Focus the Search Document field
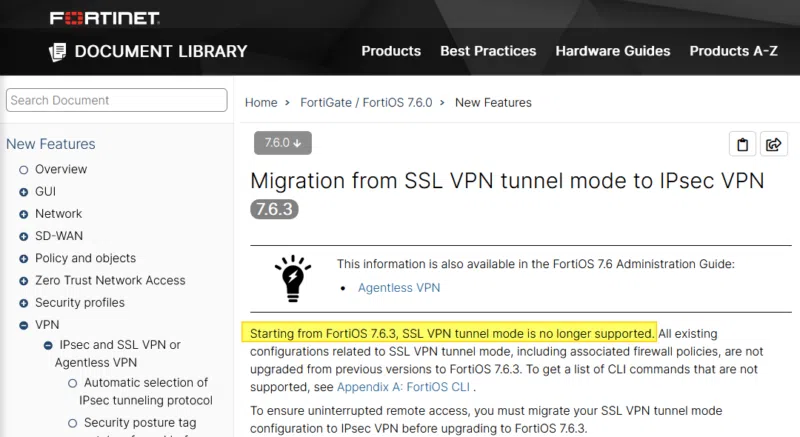 tap(116, 100)
